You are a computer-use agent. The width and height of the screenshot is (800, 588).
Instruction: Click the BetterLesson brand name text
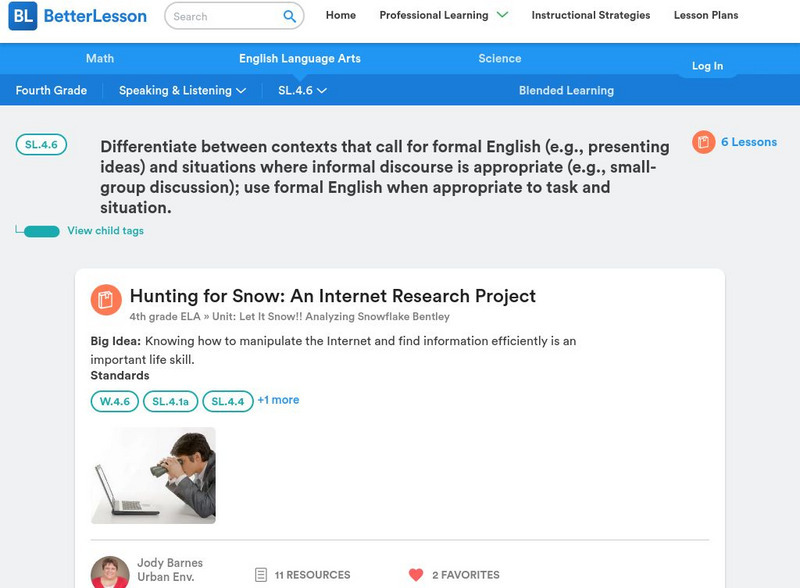(x=95, y=16)
